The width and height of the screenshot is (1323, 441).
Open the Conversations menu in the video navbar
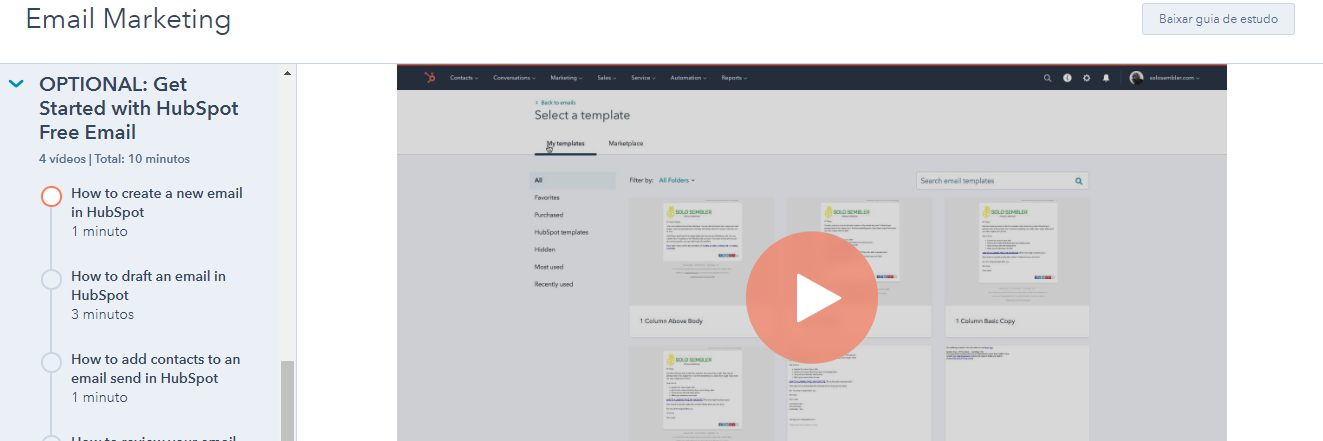(514, 77)
